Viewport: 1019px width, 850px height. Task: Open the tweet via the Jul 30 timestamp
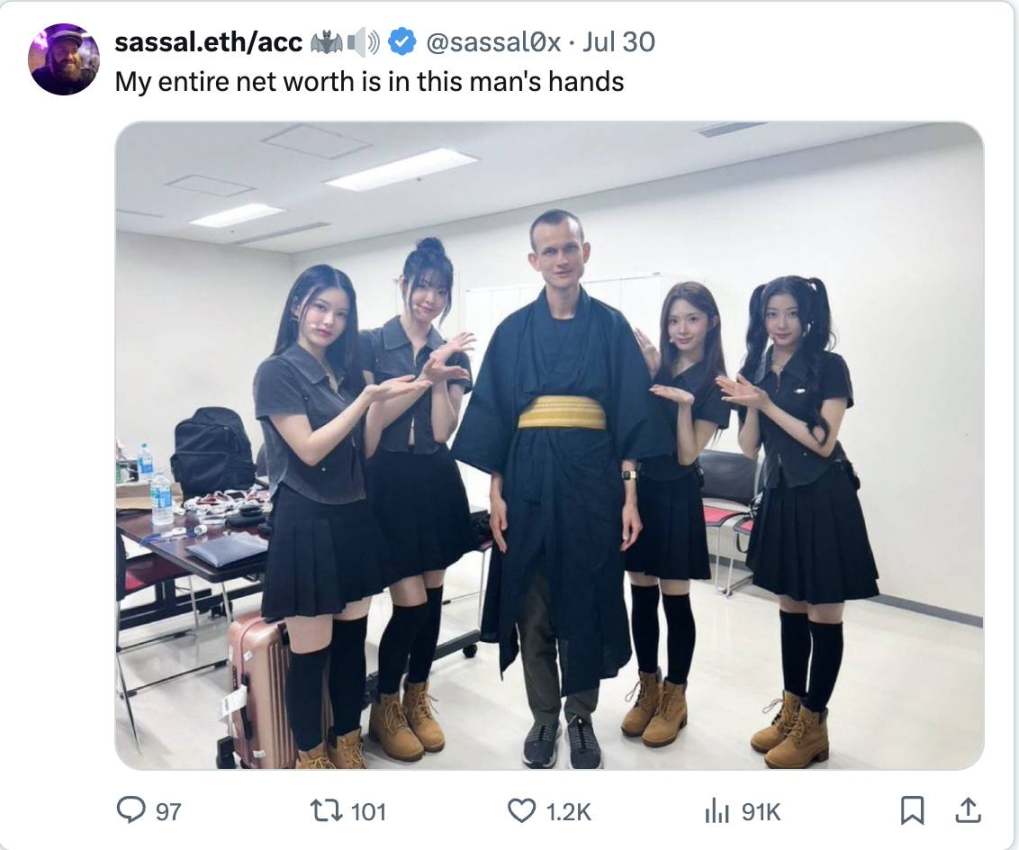point(618,42)
